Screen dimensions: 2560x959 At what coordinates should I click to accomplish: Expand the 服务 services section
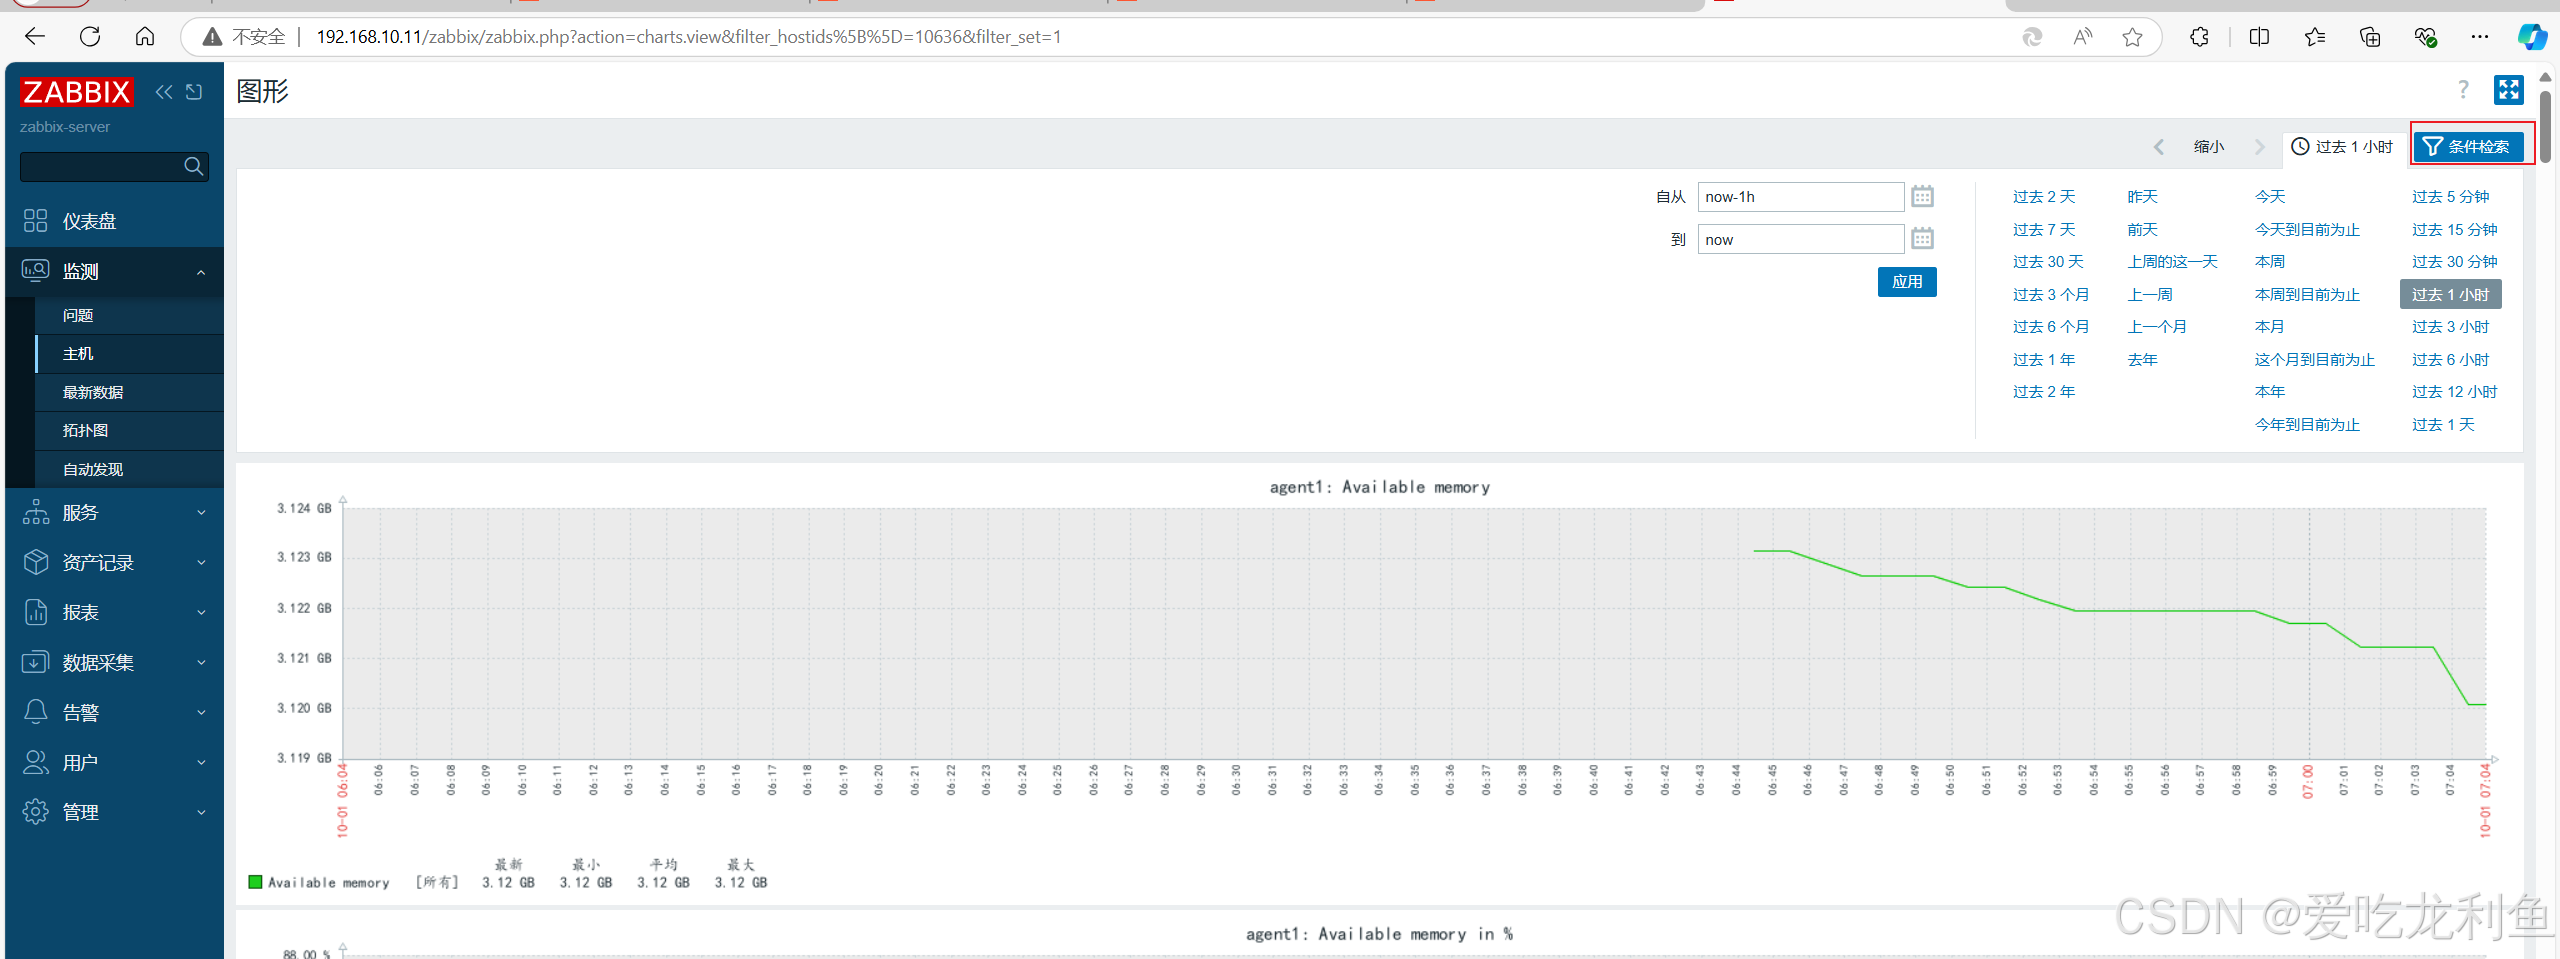pyautogui.click(x=114, y=512)
